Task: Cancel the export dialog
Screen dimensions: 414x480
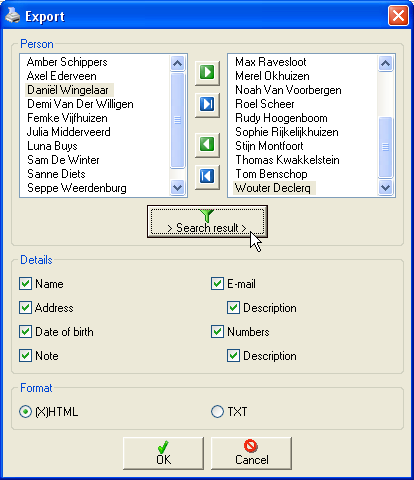Action: point(251,453)
